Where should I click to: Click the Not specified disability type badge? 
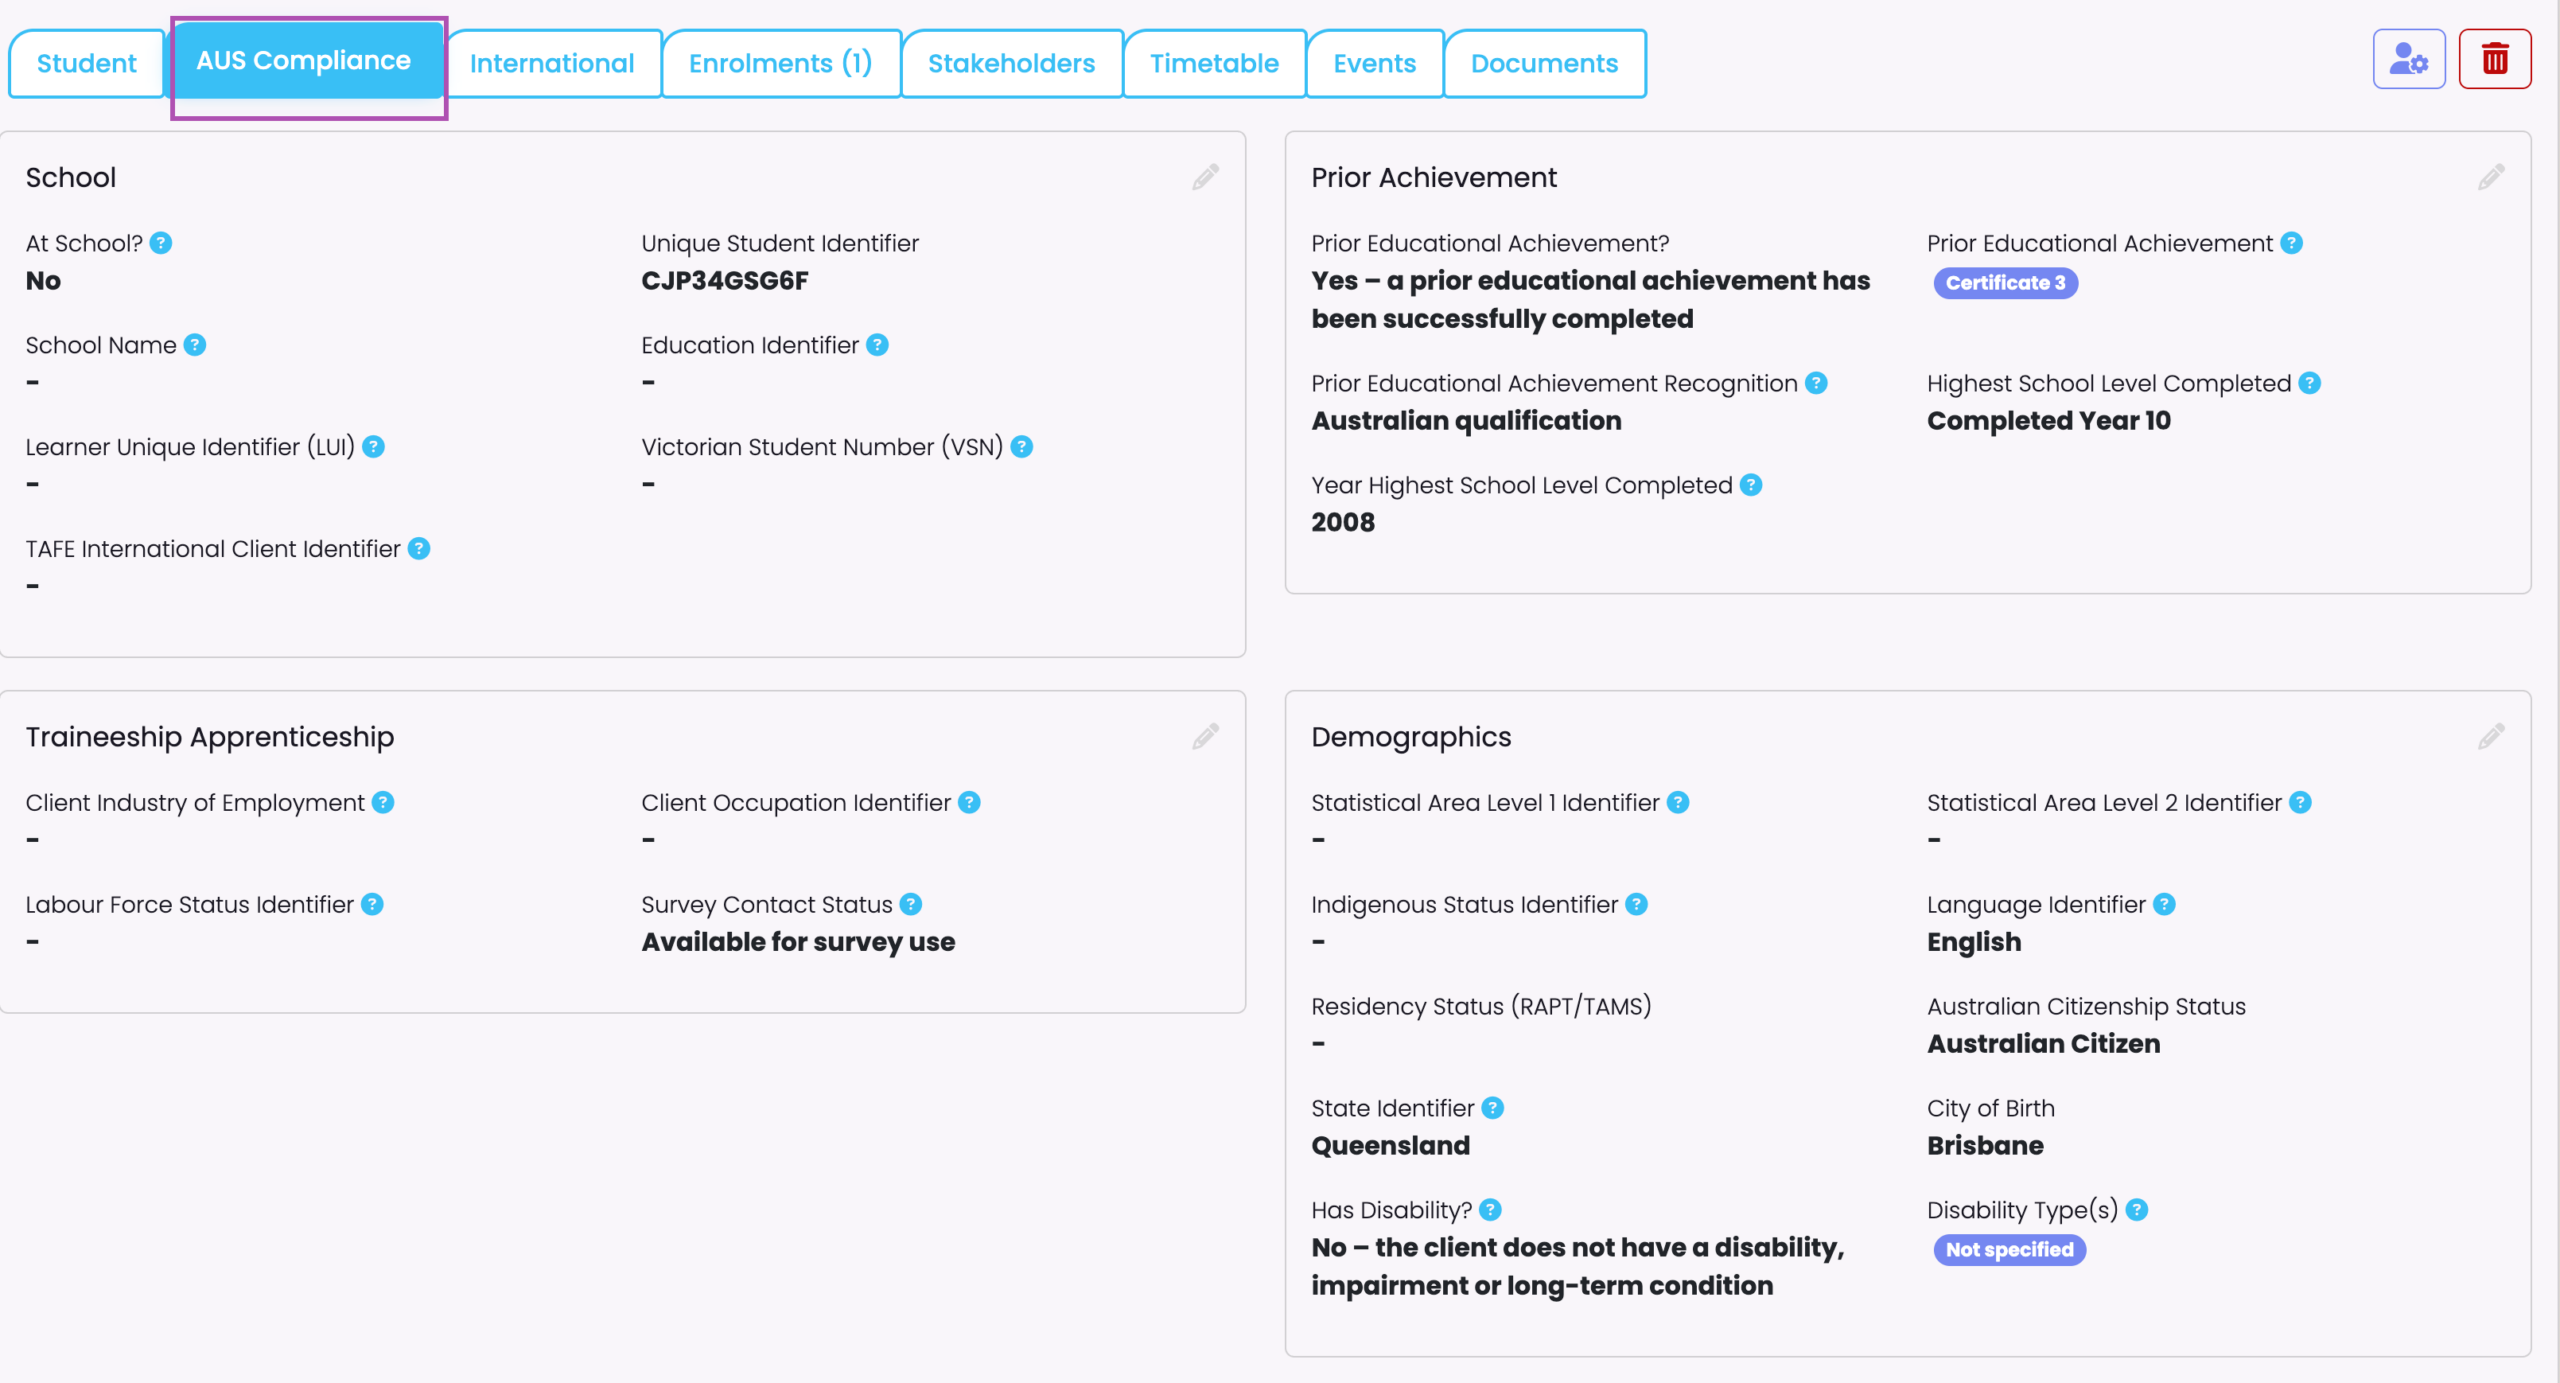2009,1250
